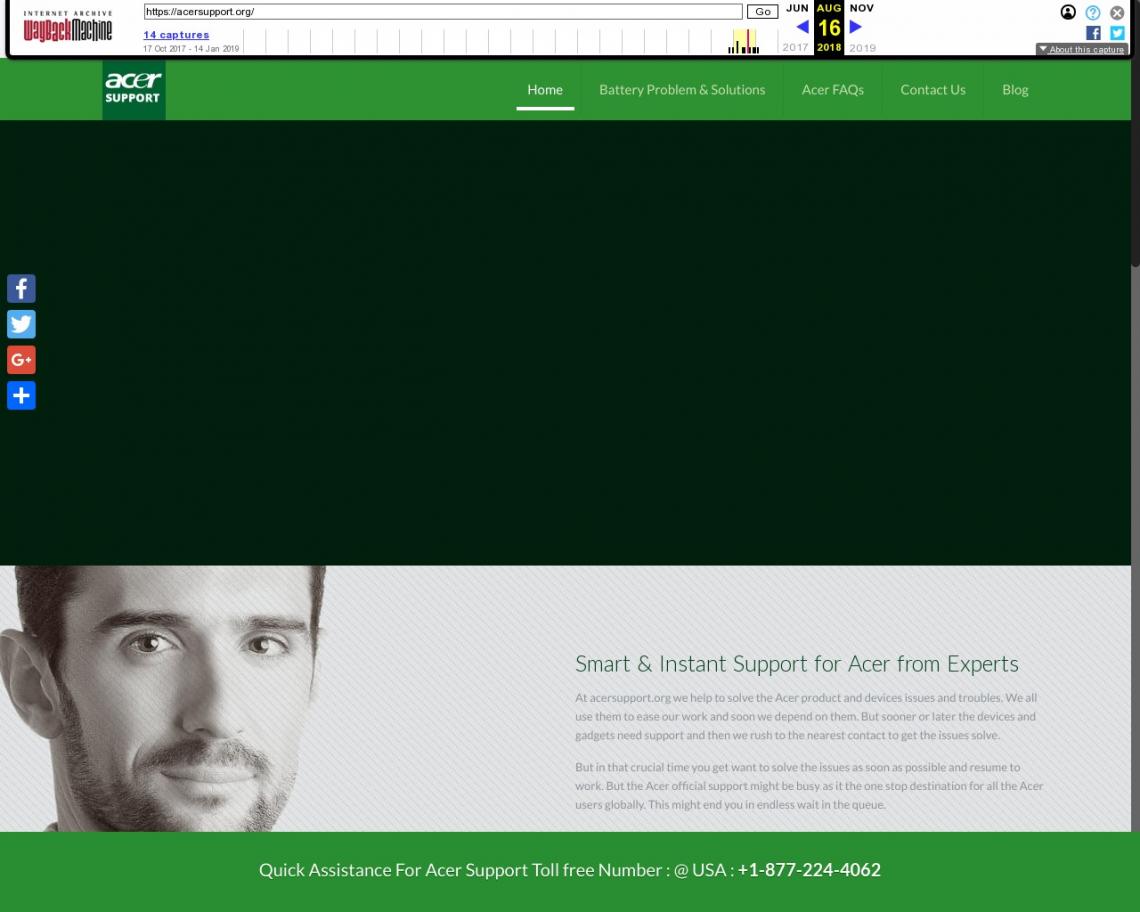
Task: Click the AUG month label
Action: click(x=829, y=8)
